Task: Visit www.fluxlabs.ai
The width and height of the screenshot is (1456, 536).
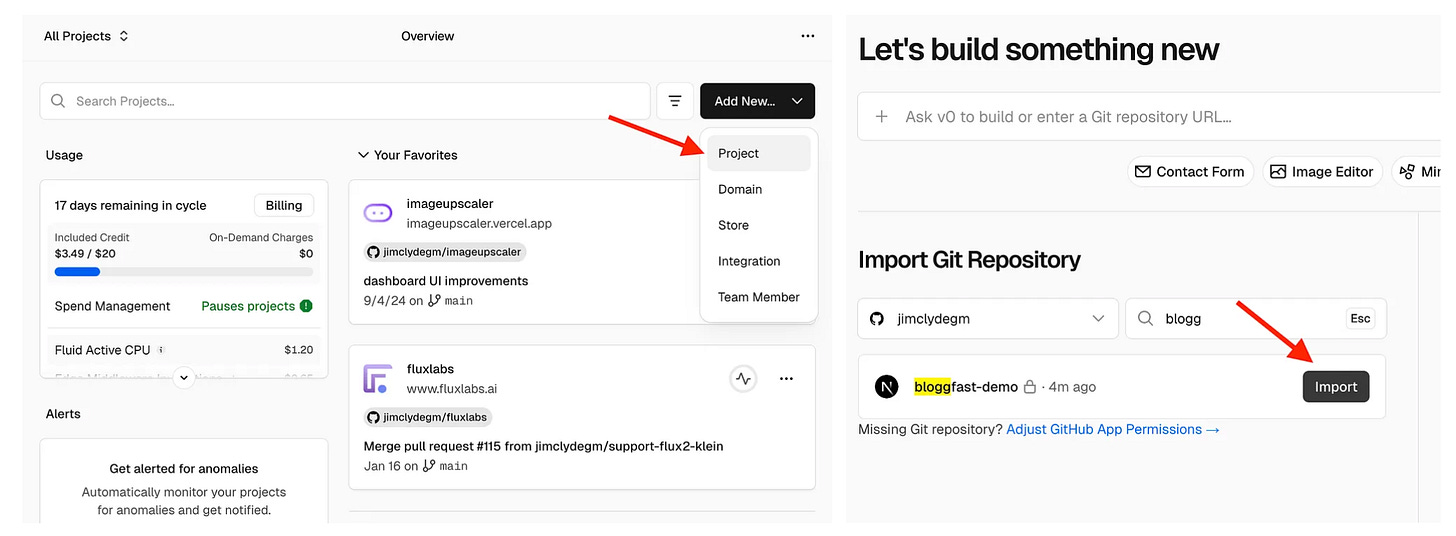Action: pyautogui.click(x=452, y=389)
